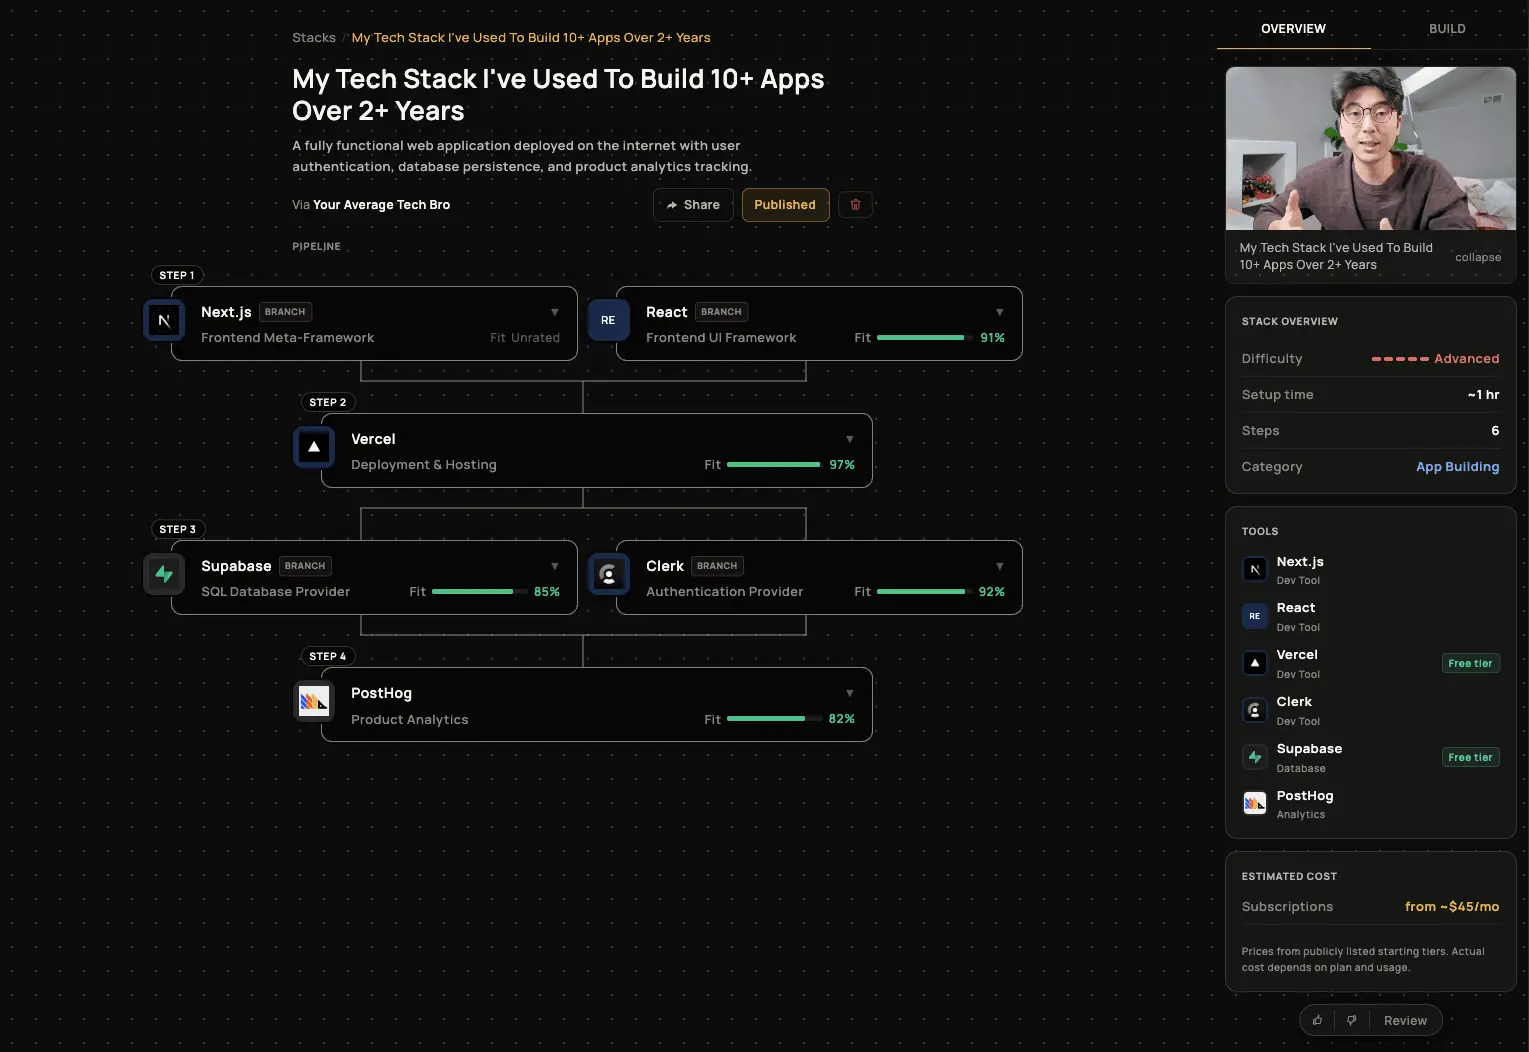
Task: Click PostHog name in Tools list
Action: coord(1305,796)
